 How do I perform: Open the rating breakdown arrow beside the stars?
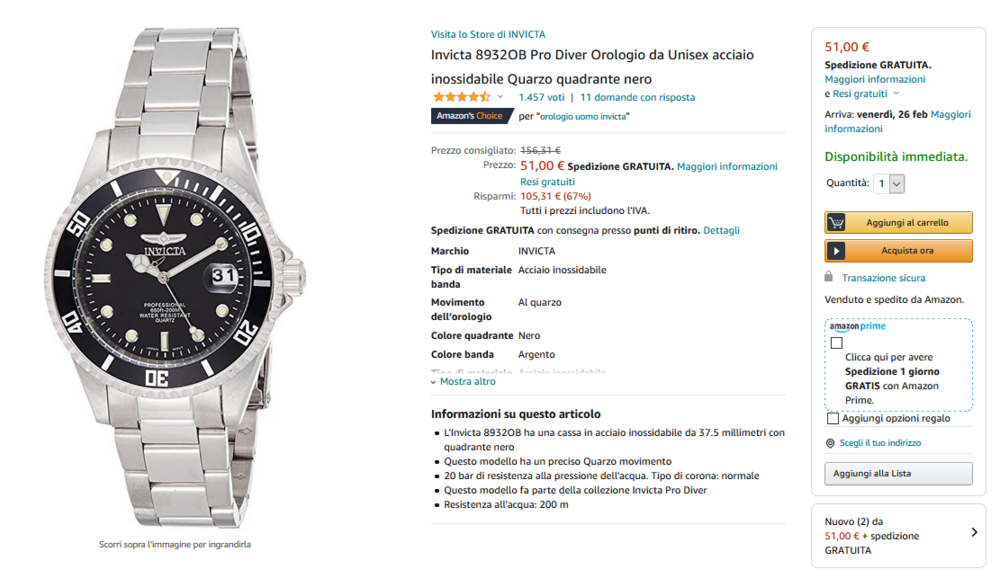[500, 97]
